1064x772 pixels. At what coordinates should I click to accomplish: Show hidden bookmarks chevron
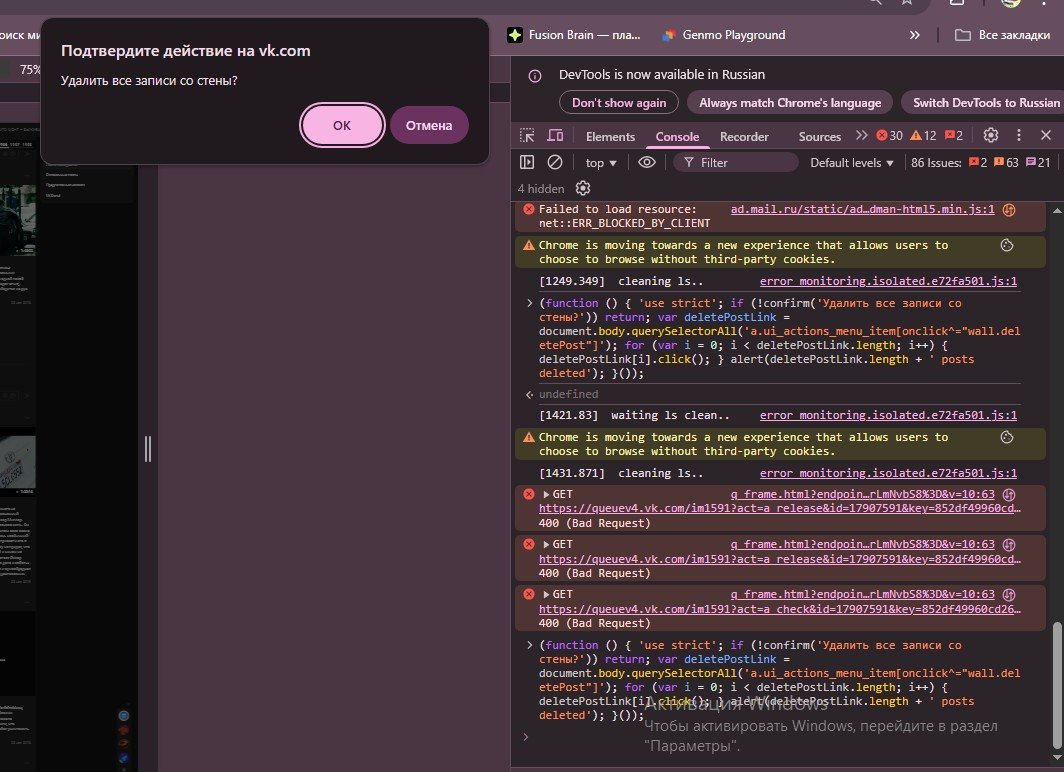(915, 35)
